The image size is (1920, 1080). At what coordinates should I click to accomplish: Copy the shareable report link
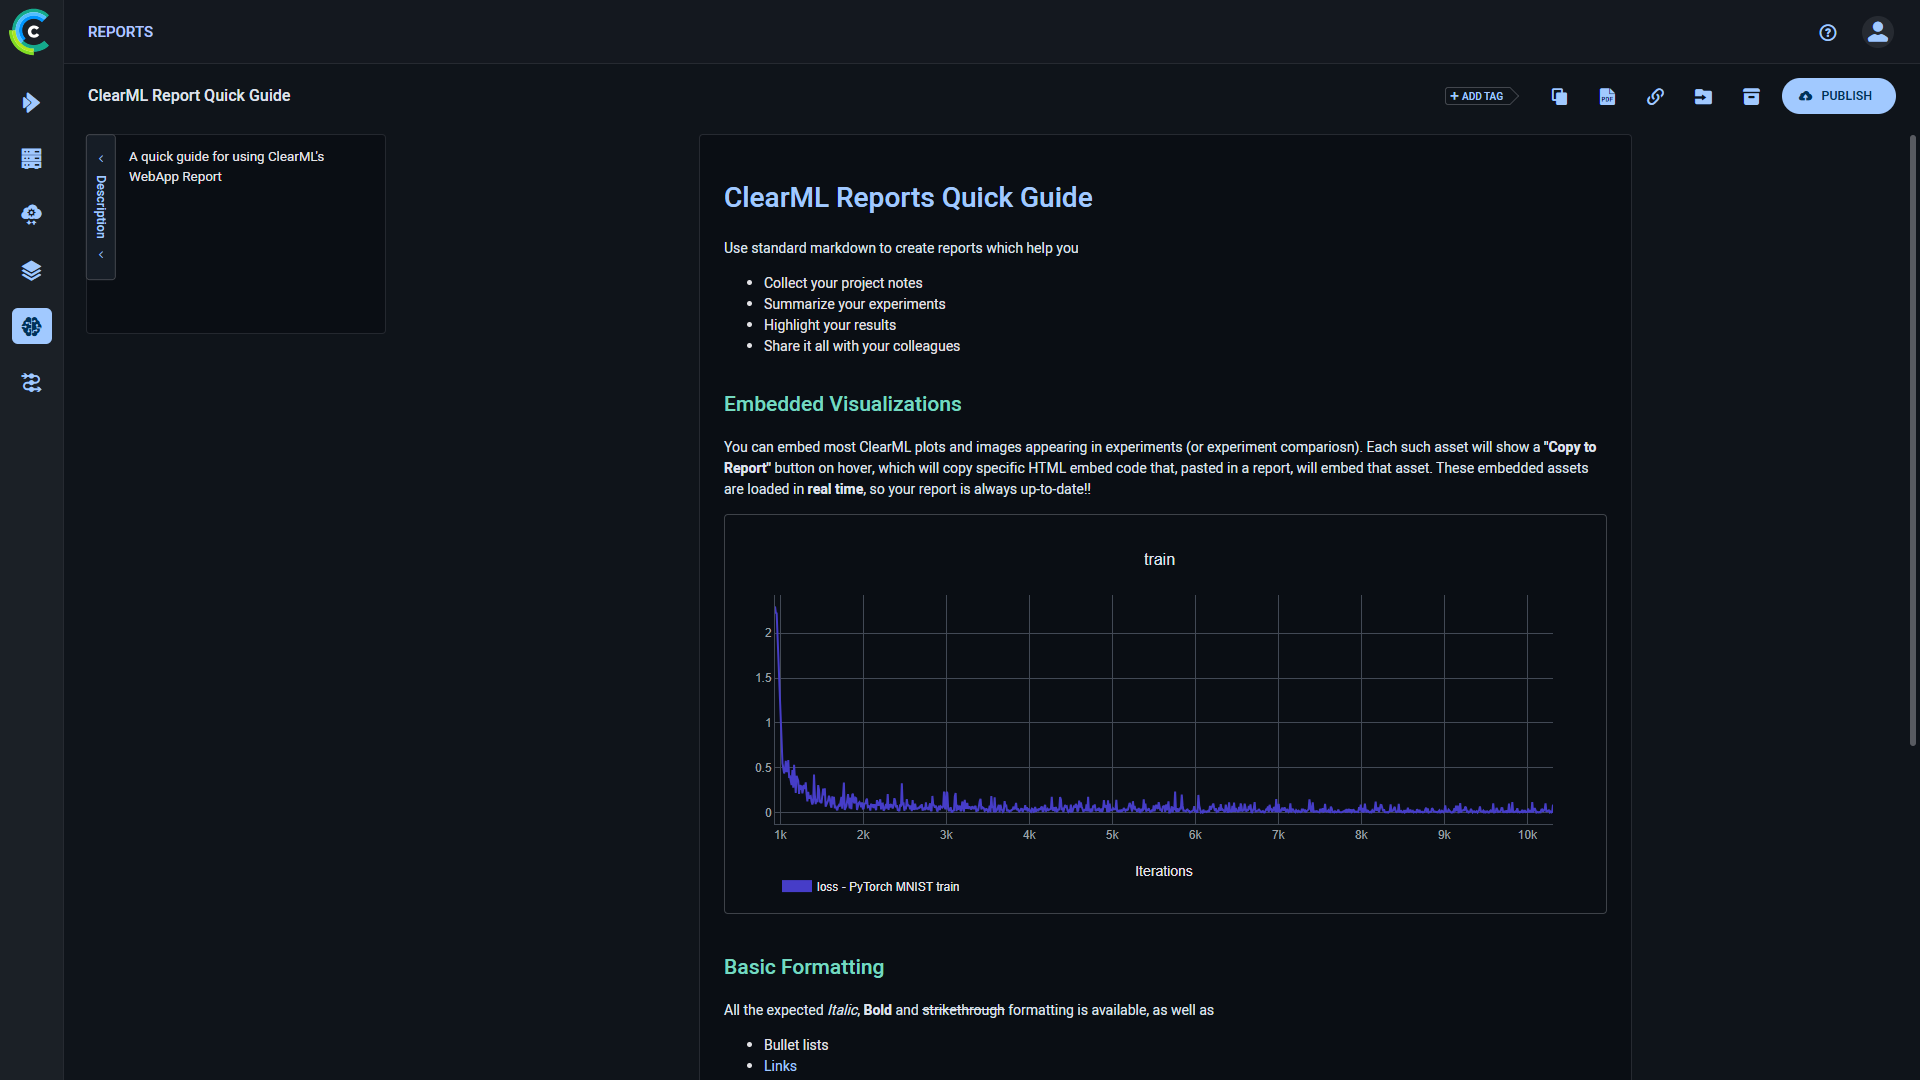point(1655,96)
